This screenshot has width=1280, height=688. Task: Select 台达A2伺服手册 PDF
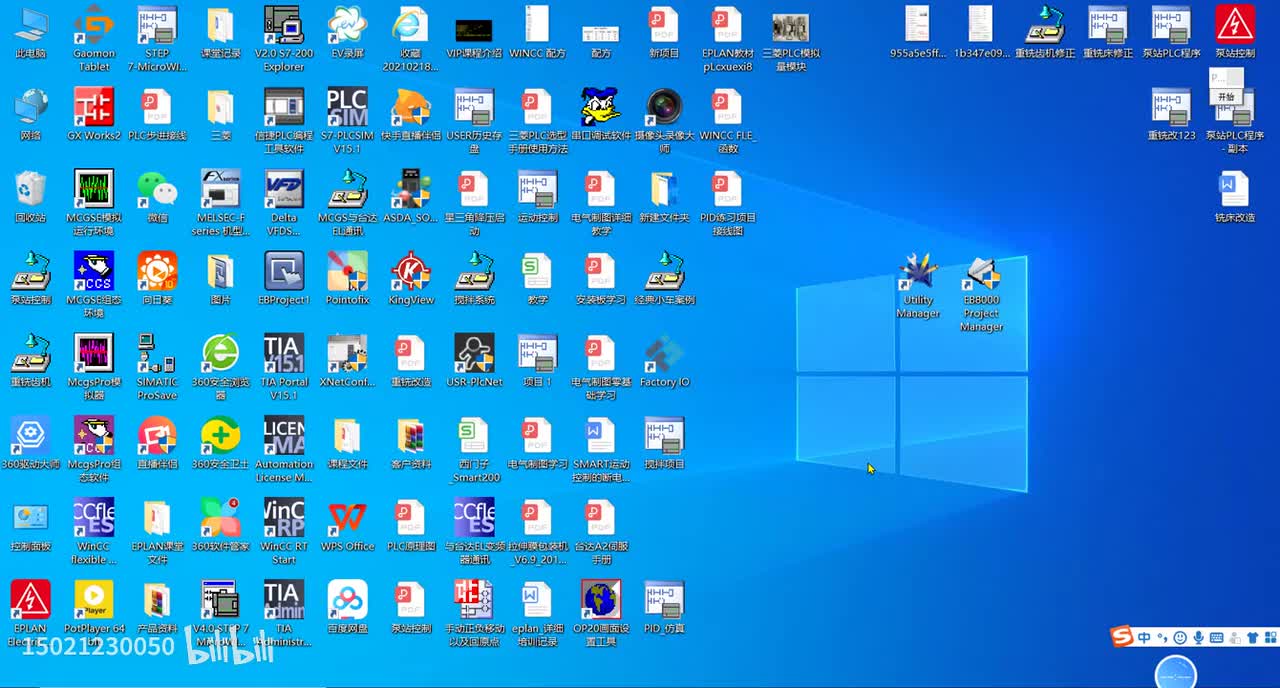(x=601, y=531)
